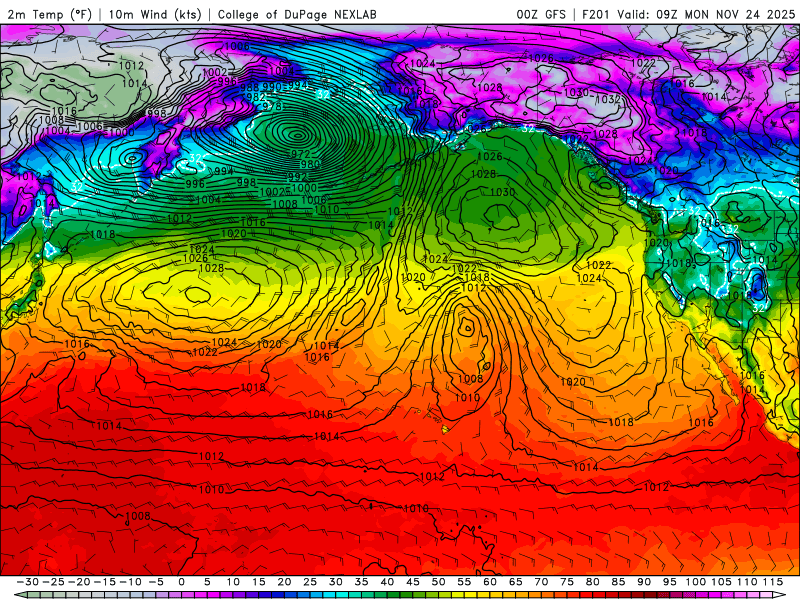This screenshot has width=800, height=600.
Task: Click the 992 isobar pressure label
Action: pos(297,177)
